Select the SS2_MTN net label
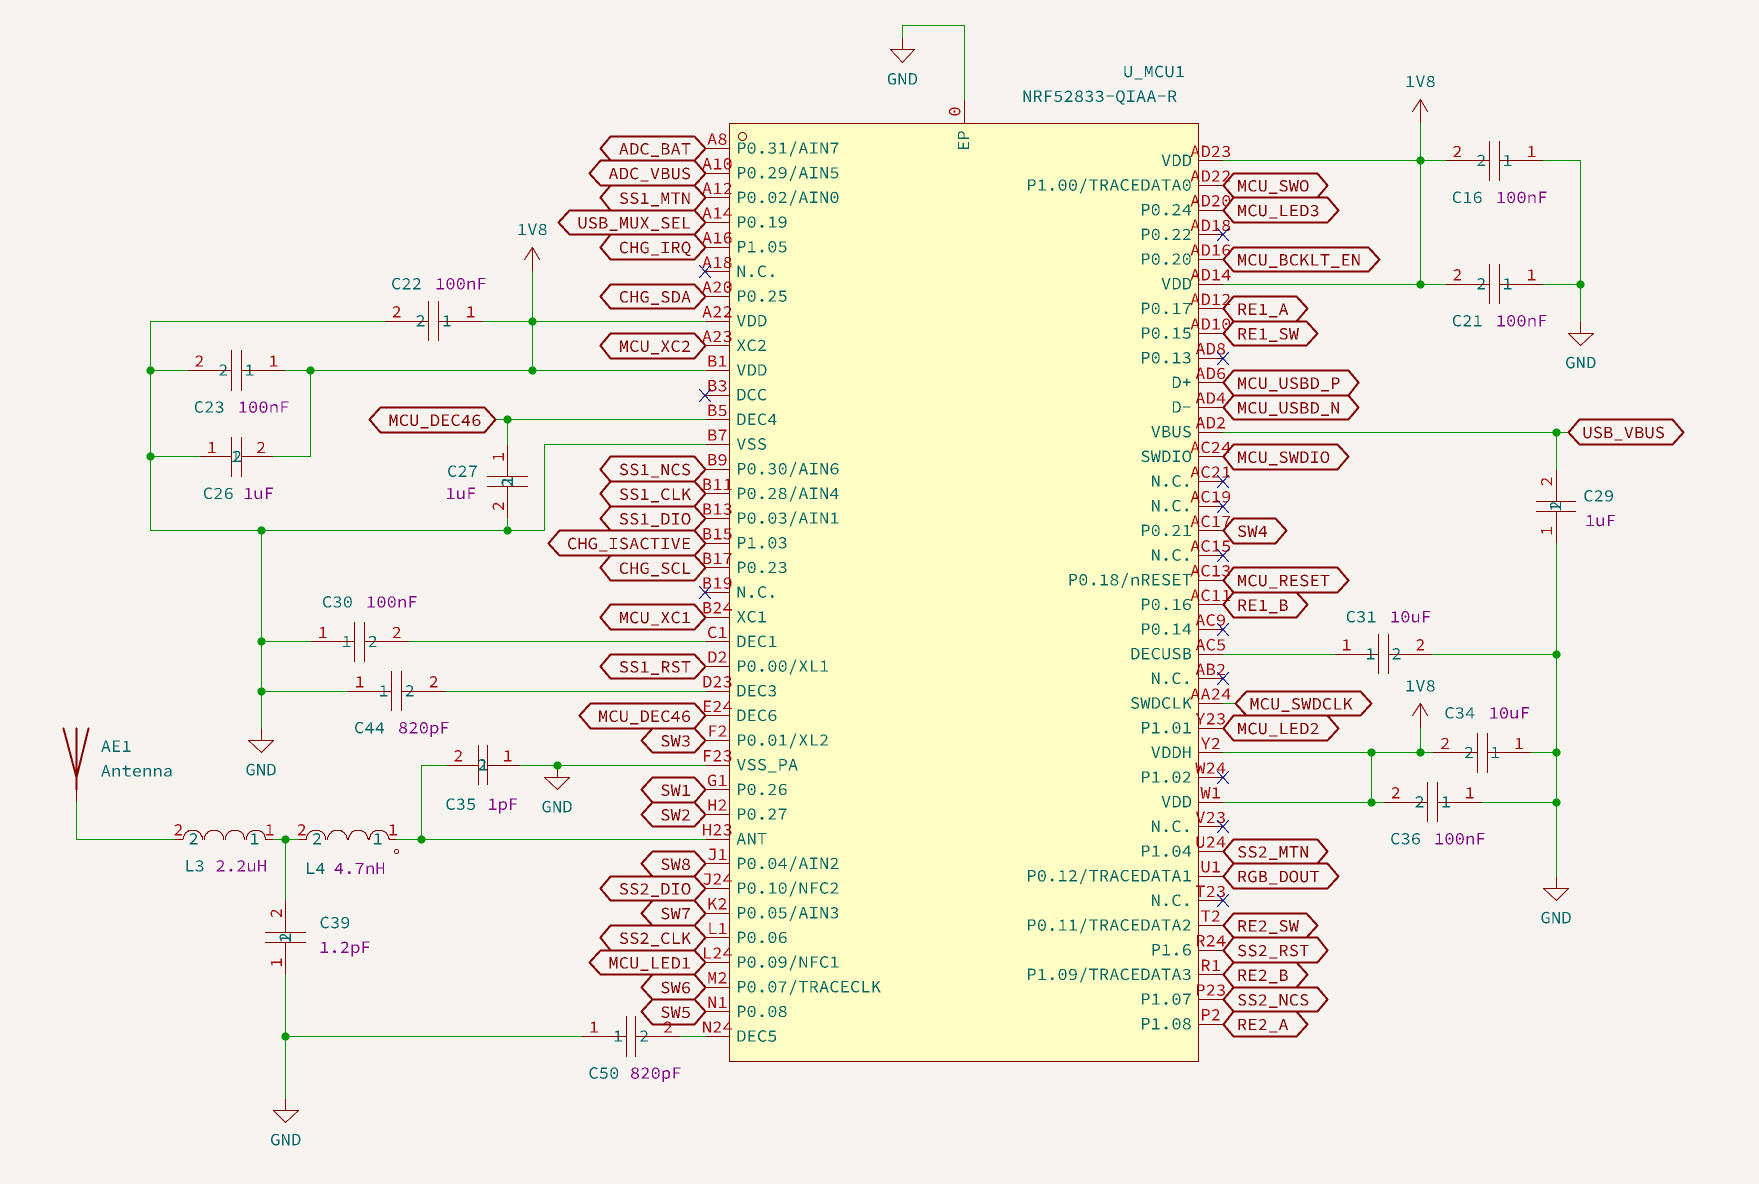 coord(1276,851)
